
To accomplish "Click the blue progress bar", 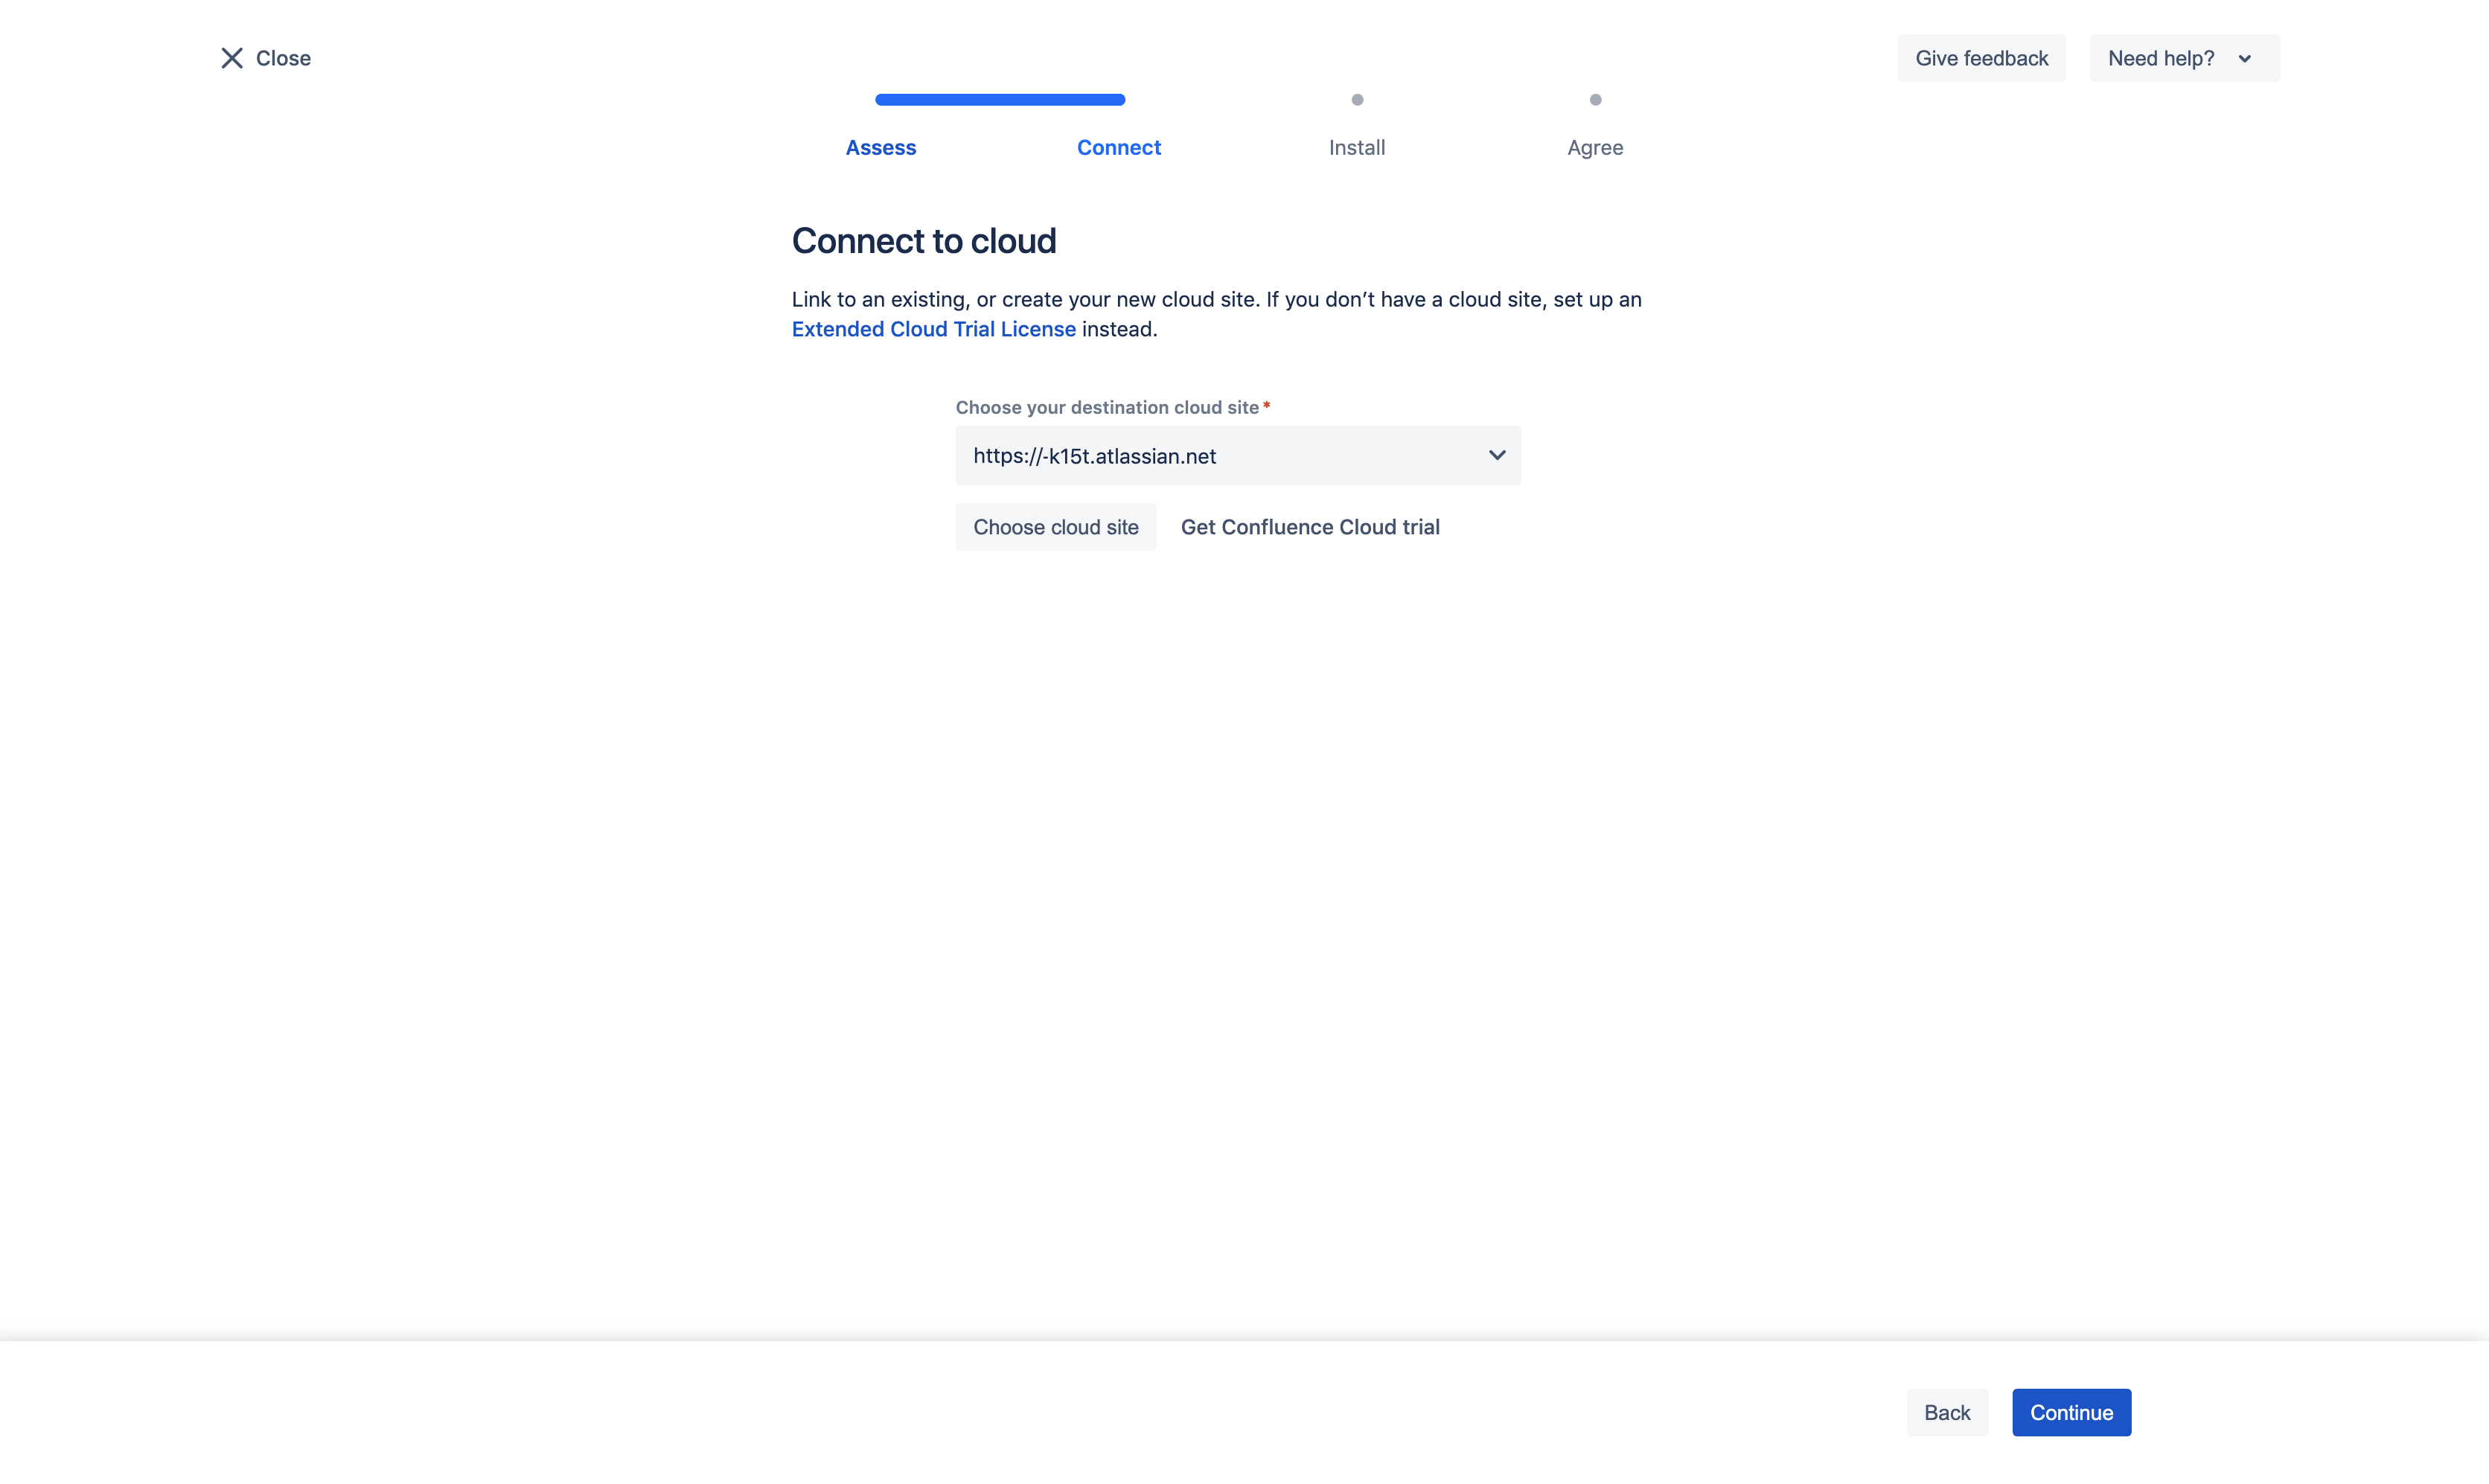I will (1000, 99).
